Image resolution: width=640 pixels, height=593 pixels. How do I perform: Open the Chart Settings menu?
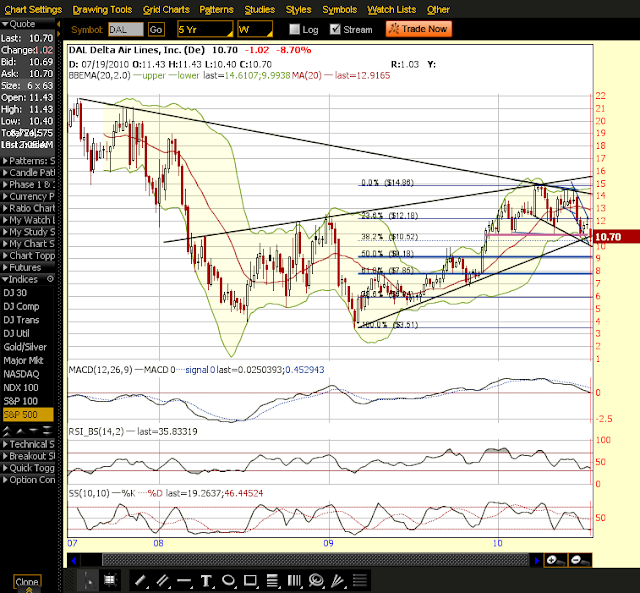[33, 9]
